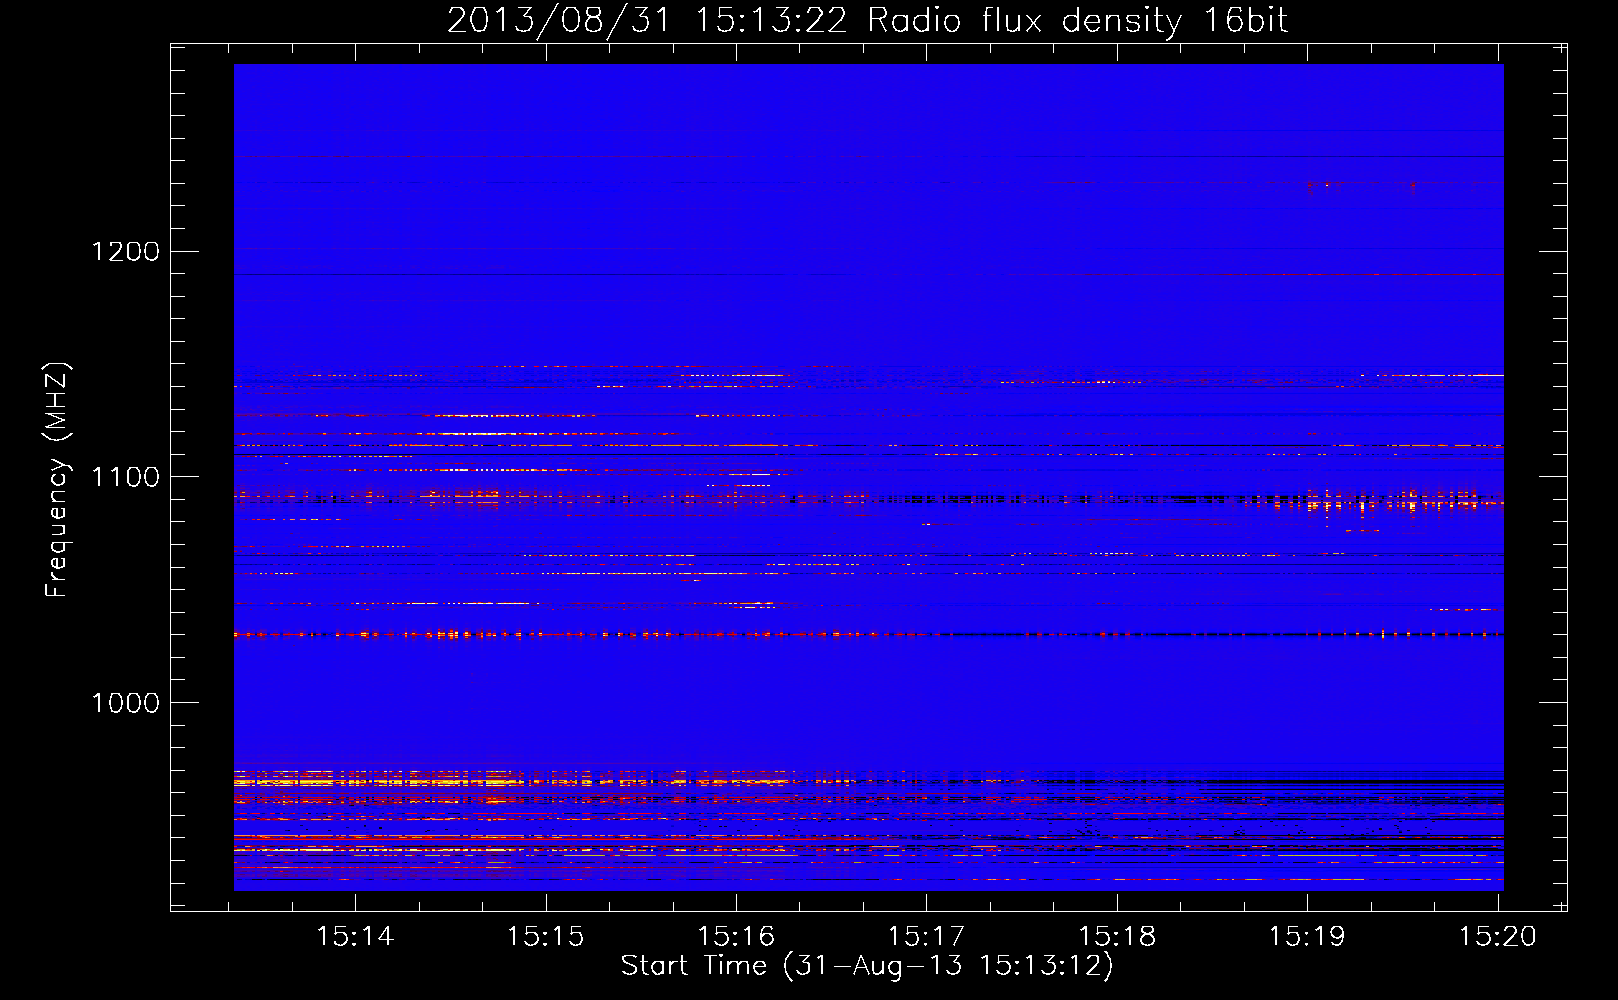Click the 15:17 time tick label

[926, 937]
